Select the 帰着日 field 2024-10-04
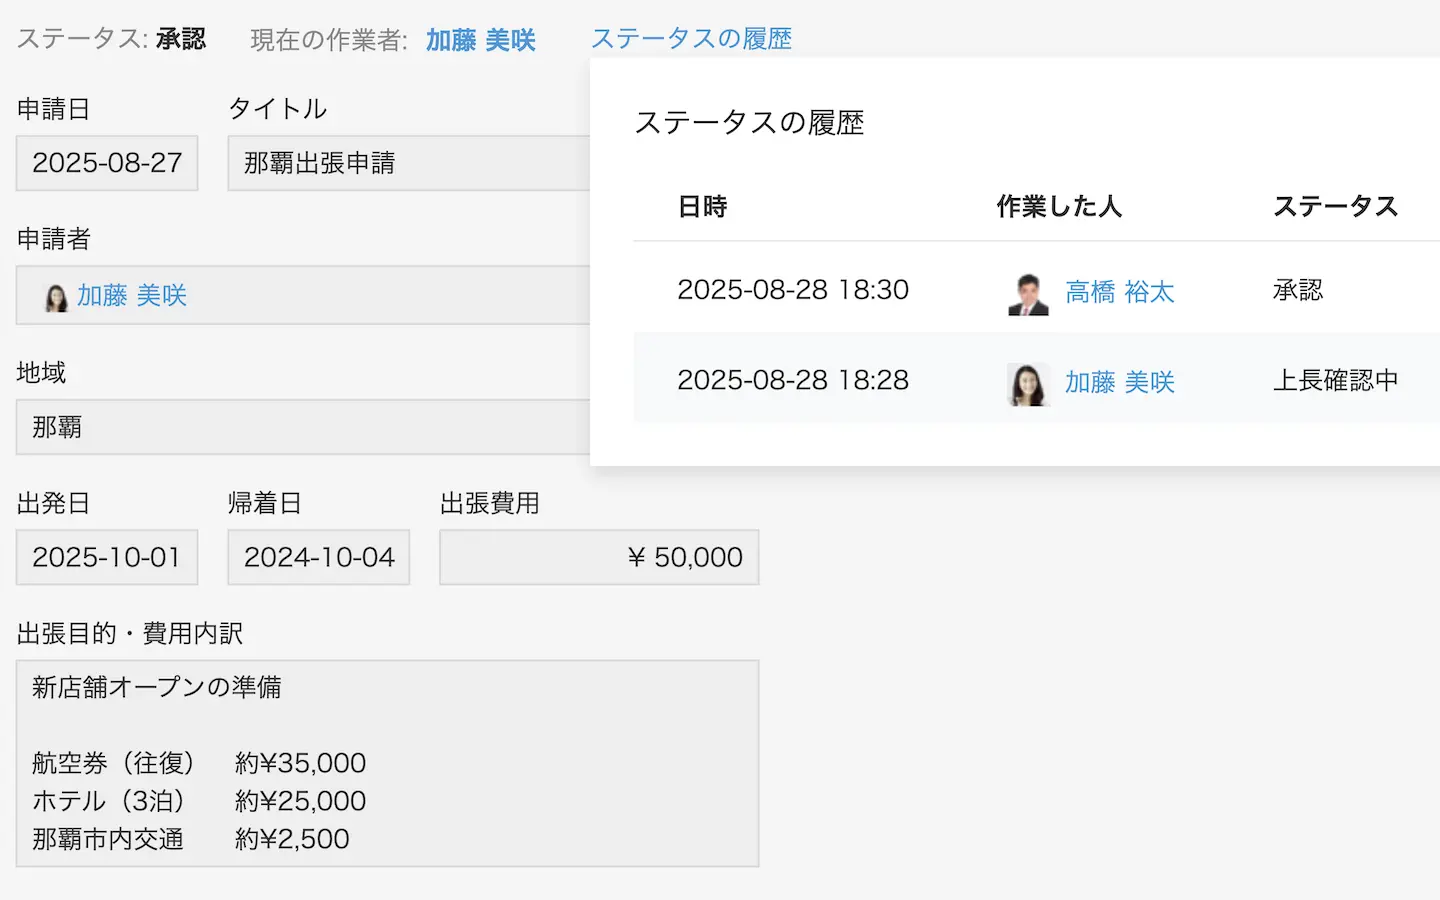This screenshot has height=900, width=1440. 319,557
